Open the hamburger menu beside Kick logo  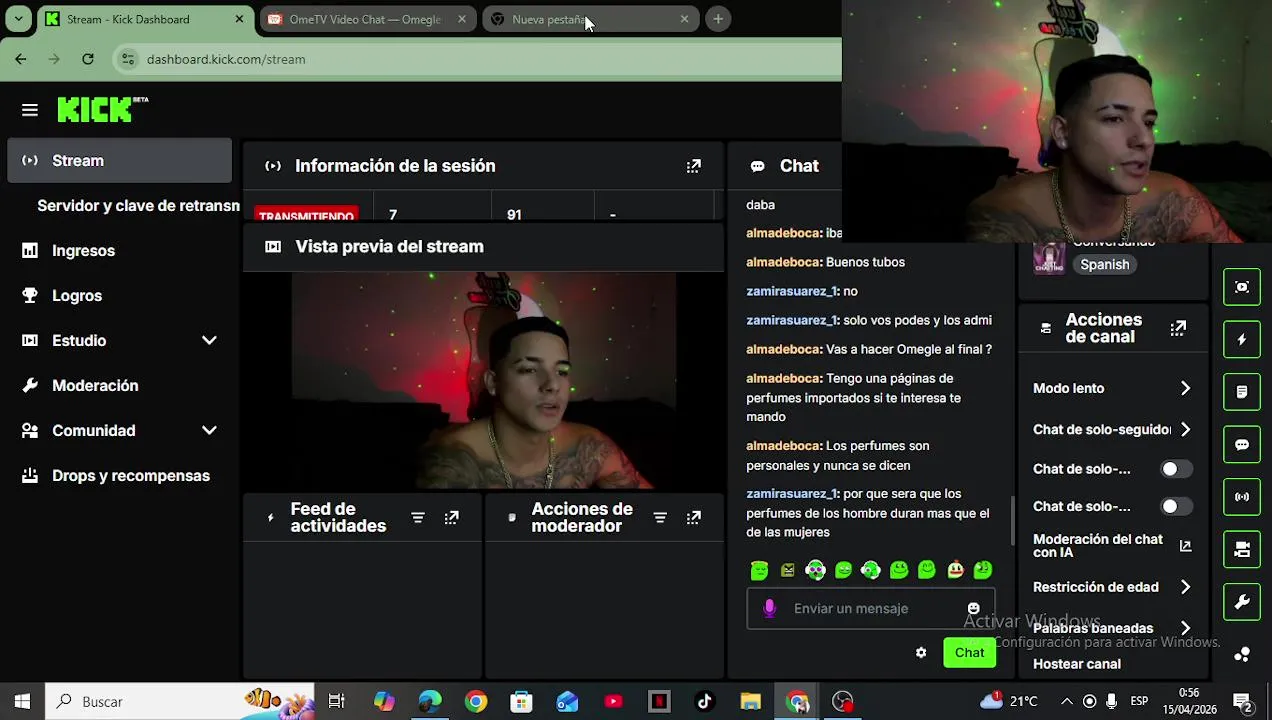30,110
